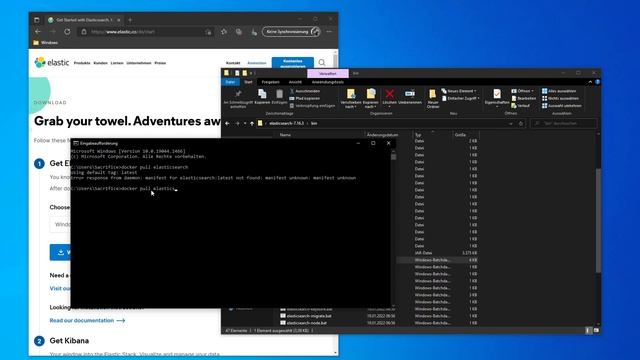
Task: Go back in Explorer navigation
Action: click(228, 123)
